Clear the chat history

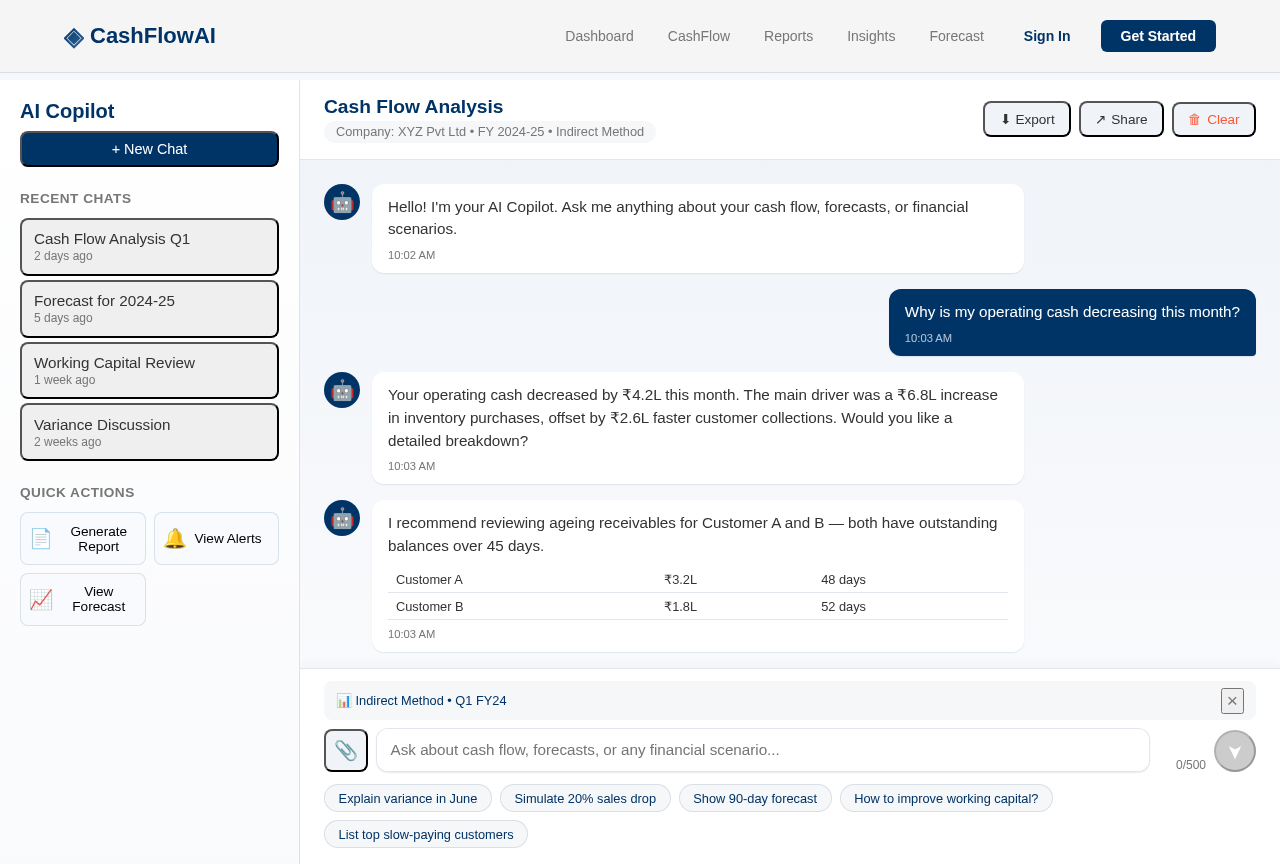tap(1214, 119)
